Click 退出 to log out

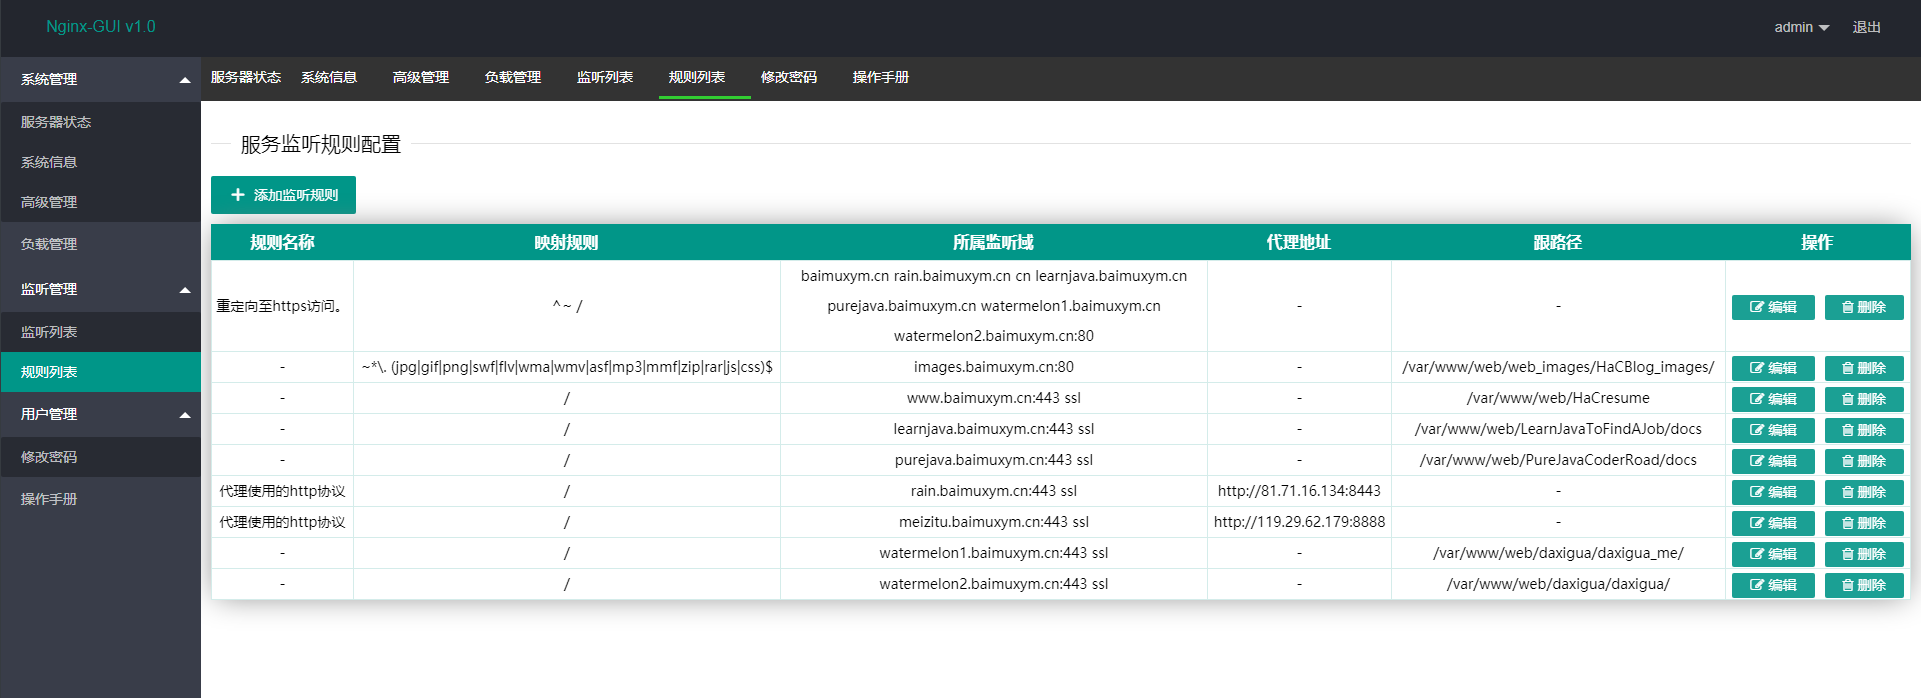point(1866,27)
